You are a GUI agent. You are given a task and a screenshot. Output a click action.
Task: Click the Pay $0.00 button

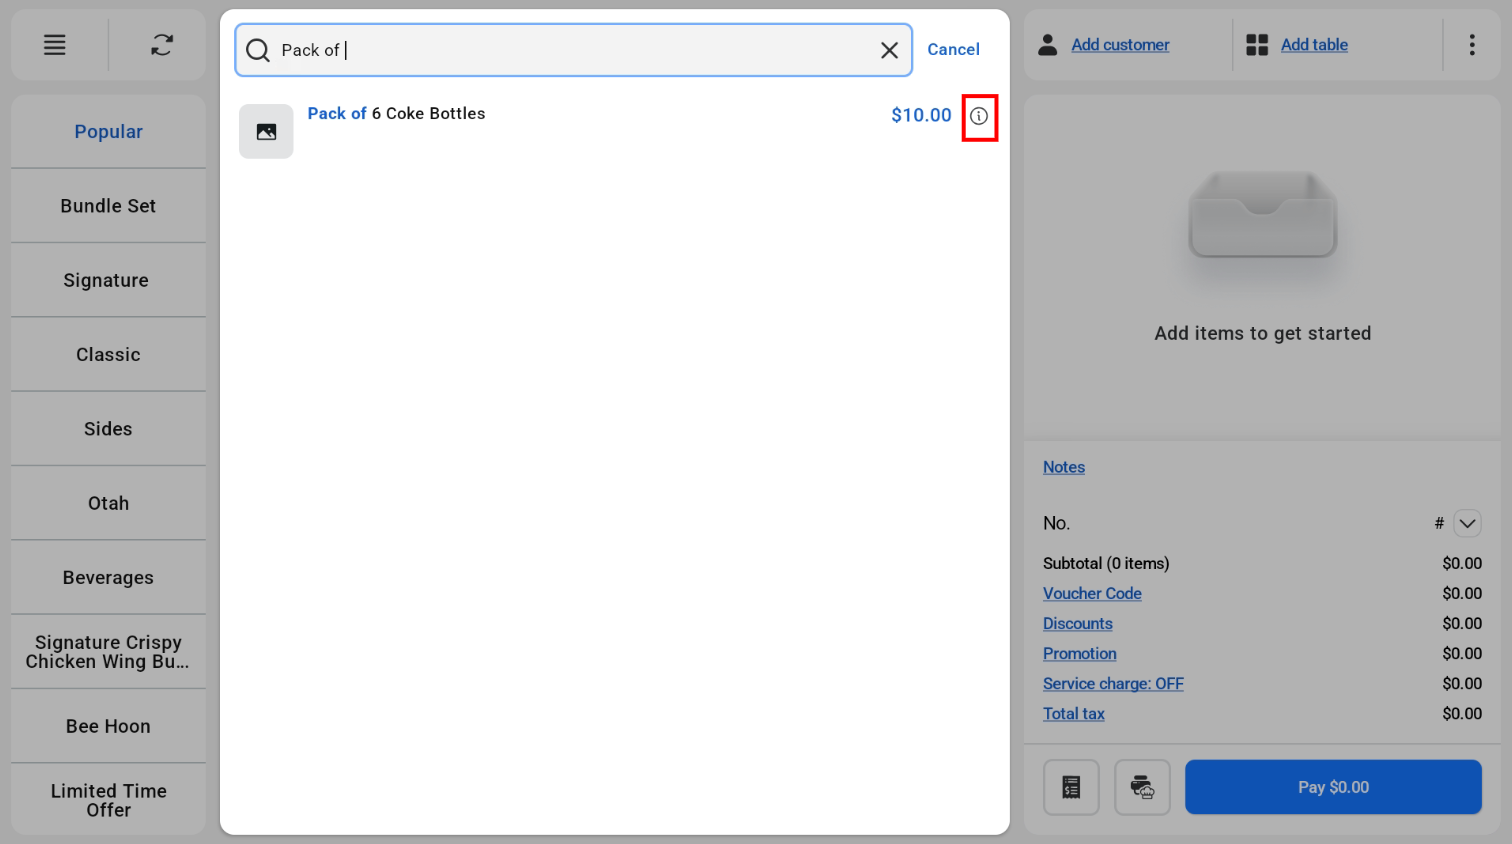coord(1333,787)
